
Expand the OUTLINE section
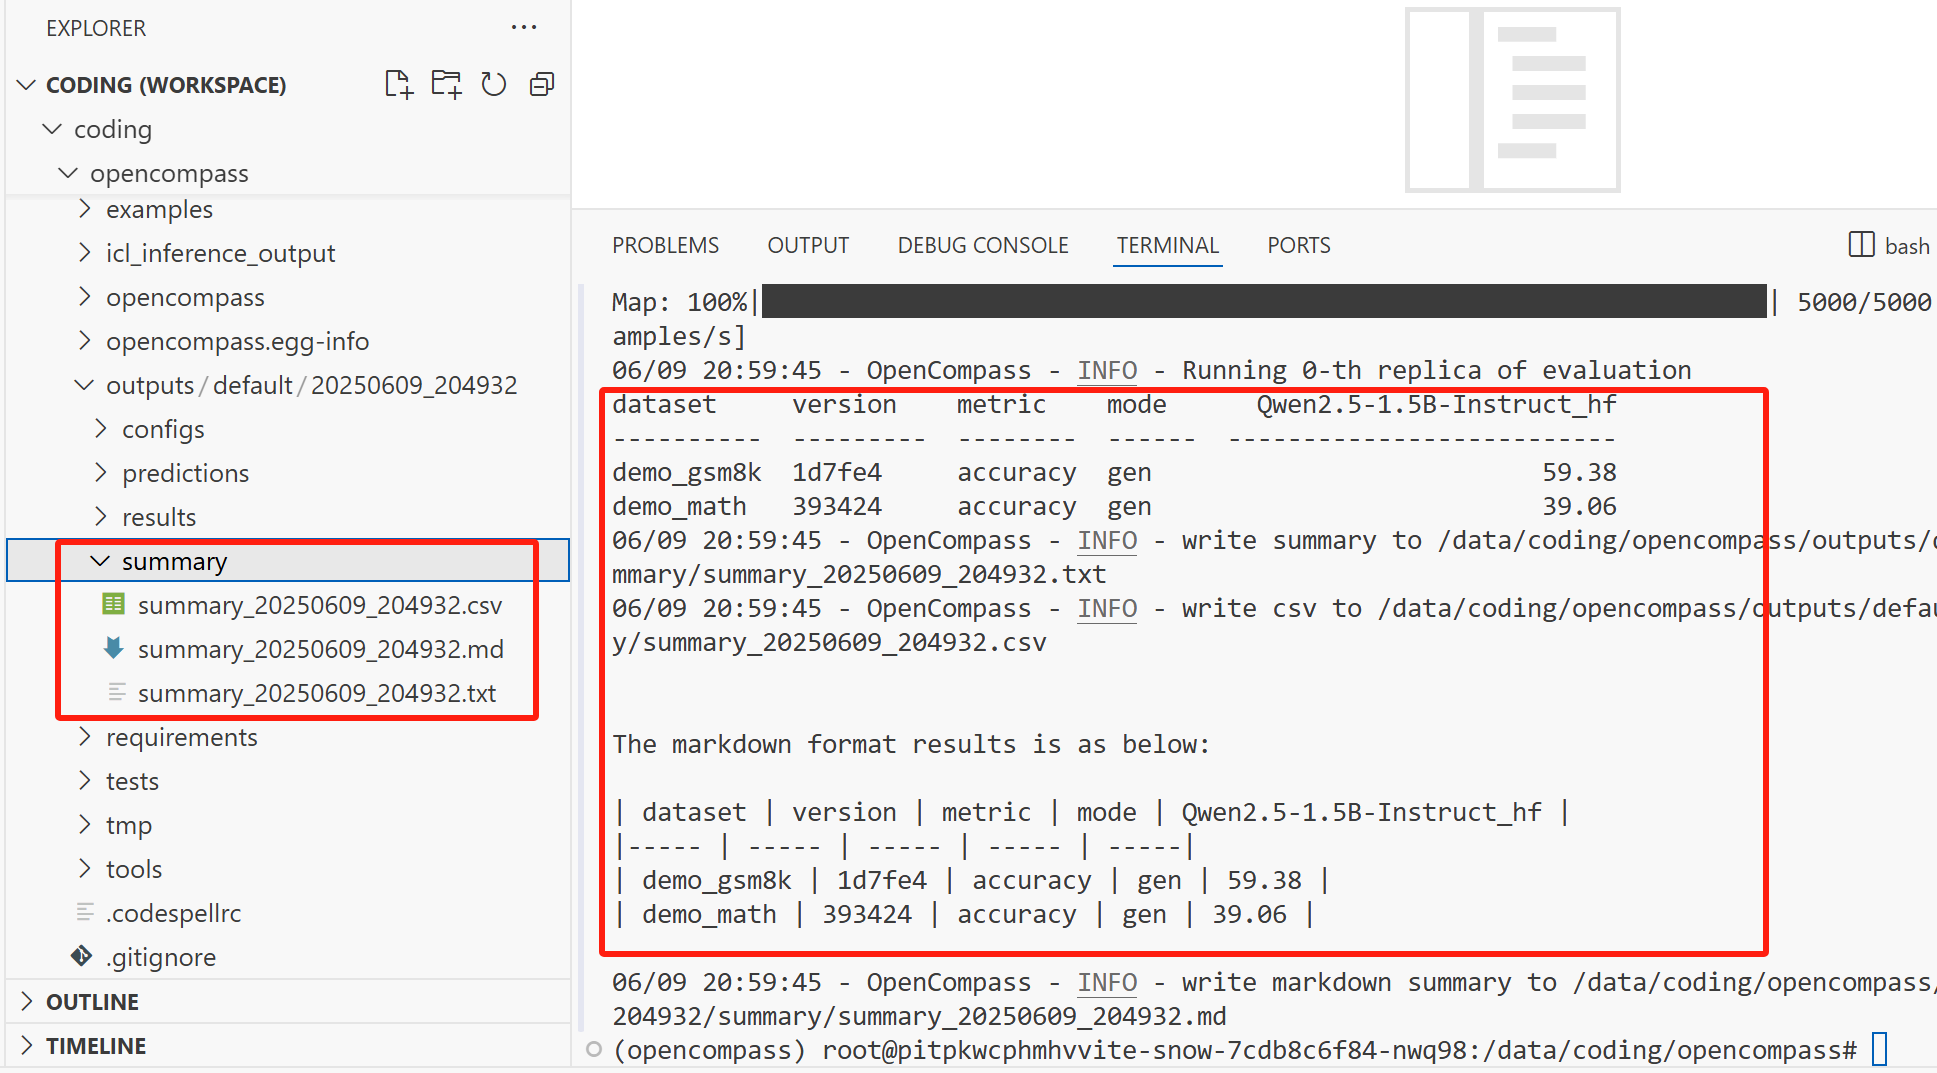click(27, 1001)
